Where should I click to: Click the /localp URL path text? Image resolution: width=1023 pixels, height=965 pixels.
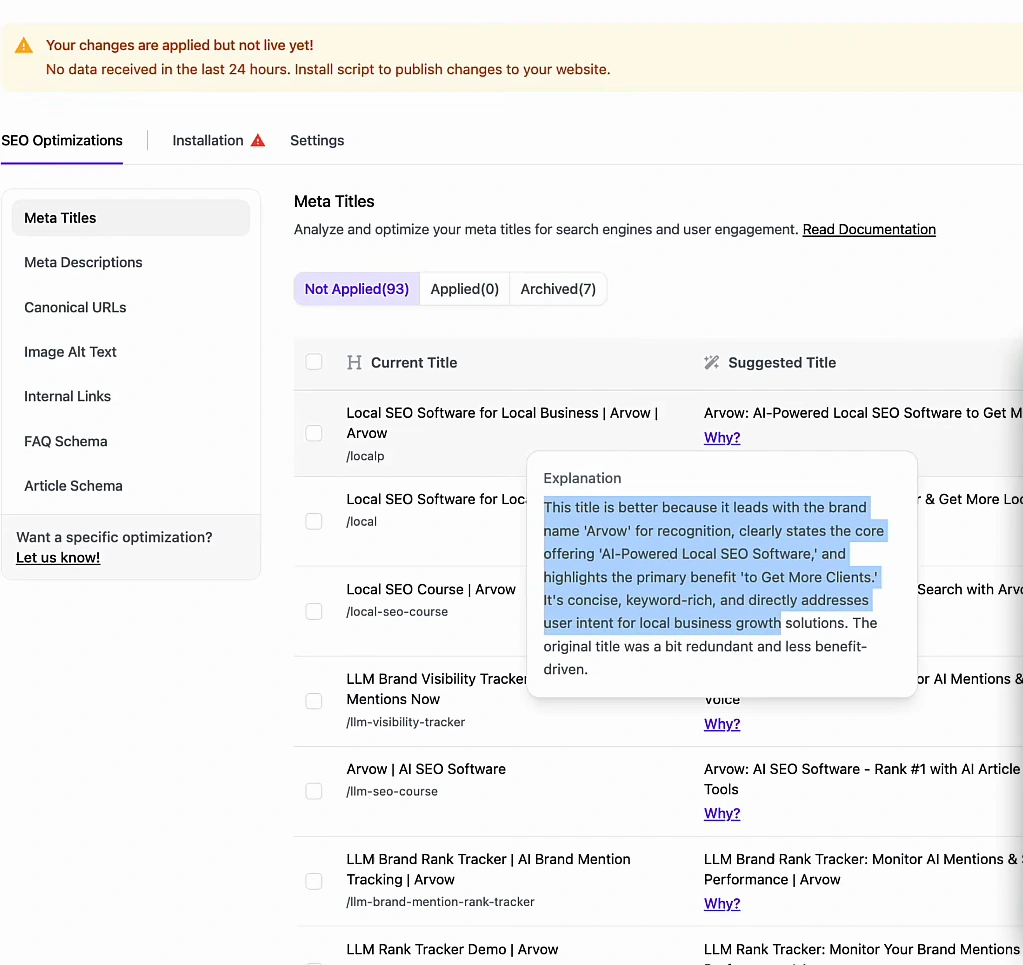(365, 456)
